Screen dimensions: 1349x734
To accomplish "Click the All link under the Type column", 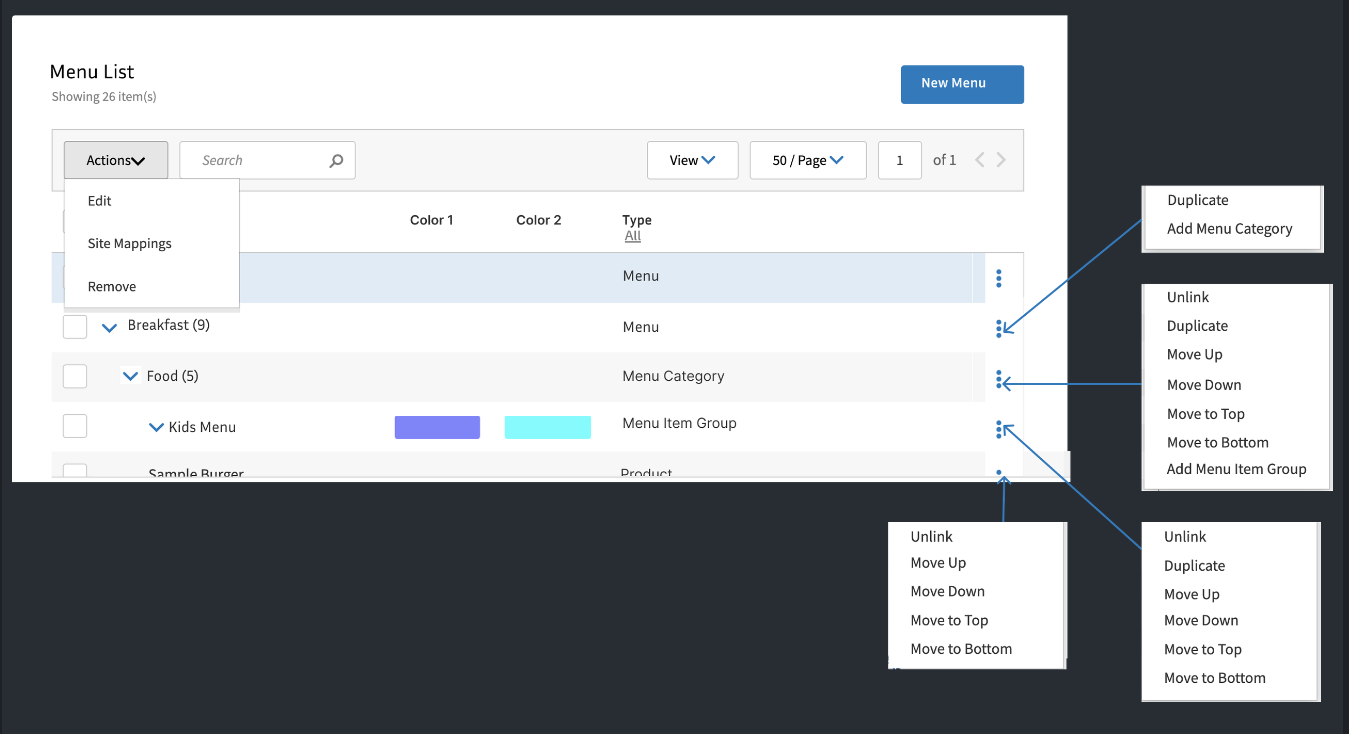I will coord(633,235).
